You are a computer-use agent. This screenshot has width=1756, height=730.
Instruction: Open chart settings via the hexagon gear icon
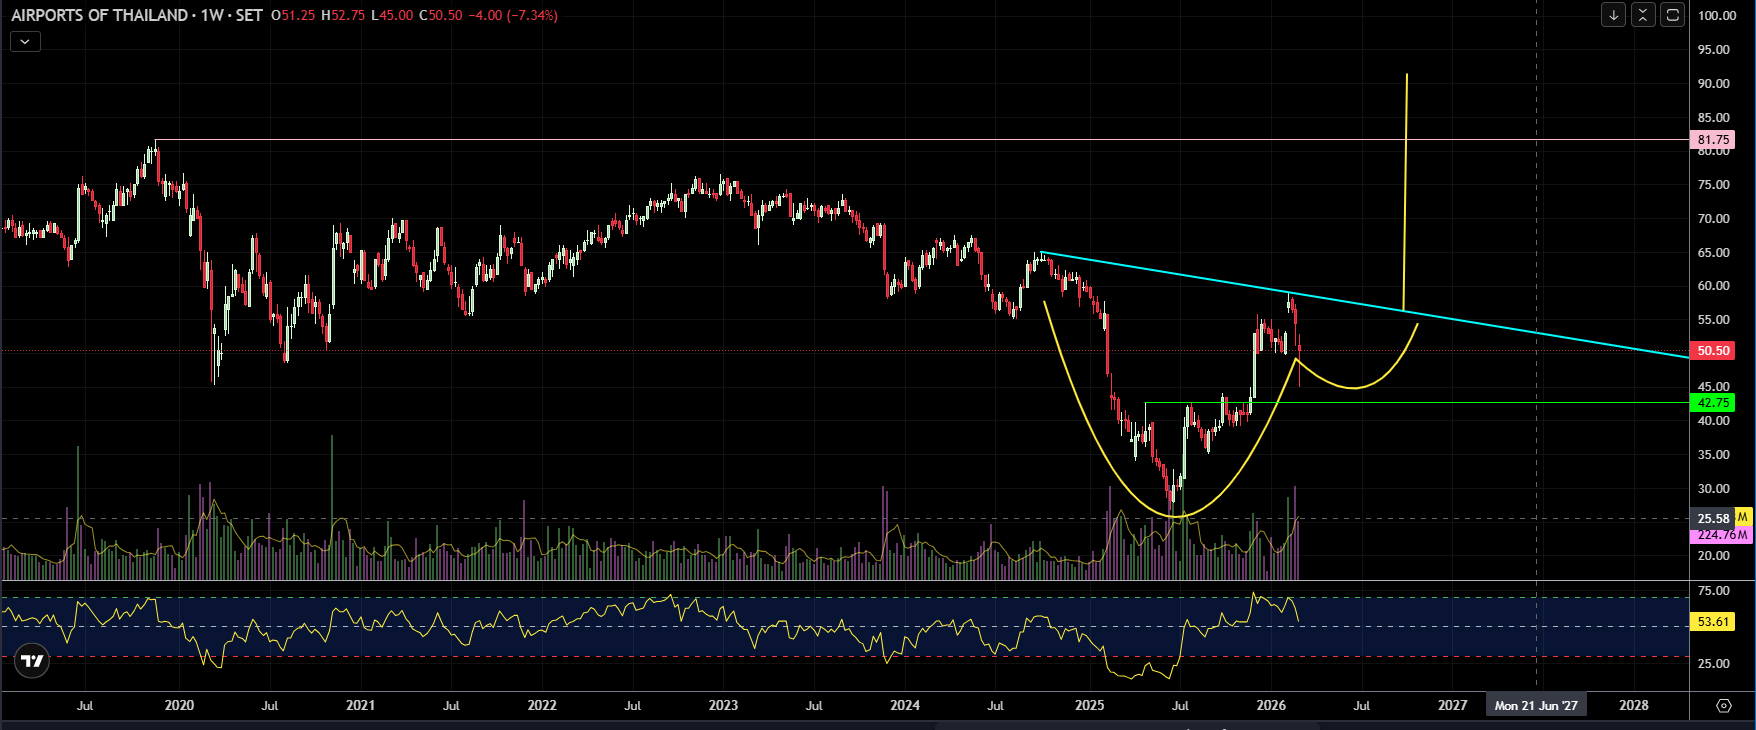(1723, 705)
